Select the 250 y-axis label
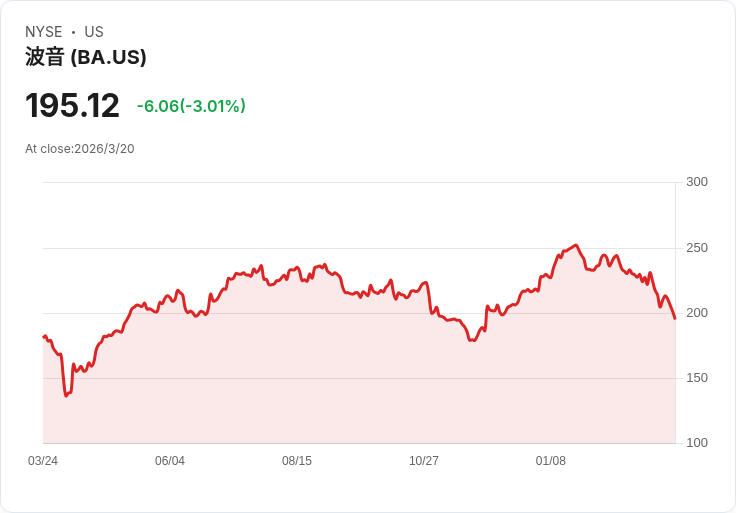Screen dimensions: 736x513 click(x=697, y=248)
